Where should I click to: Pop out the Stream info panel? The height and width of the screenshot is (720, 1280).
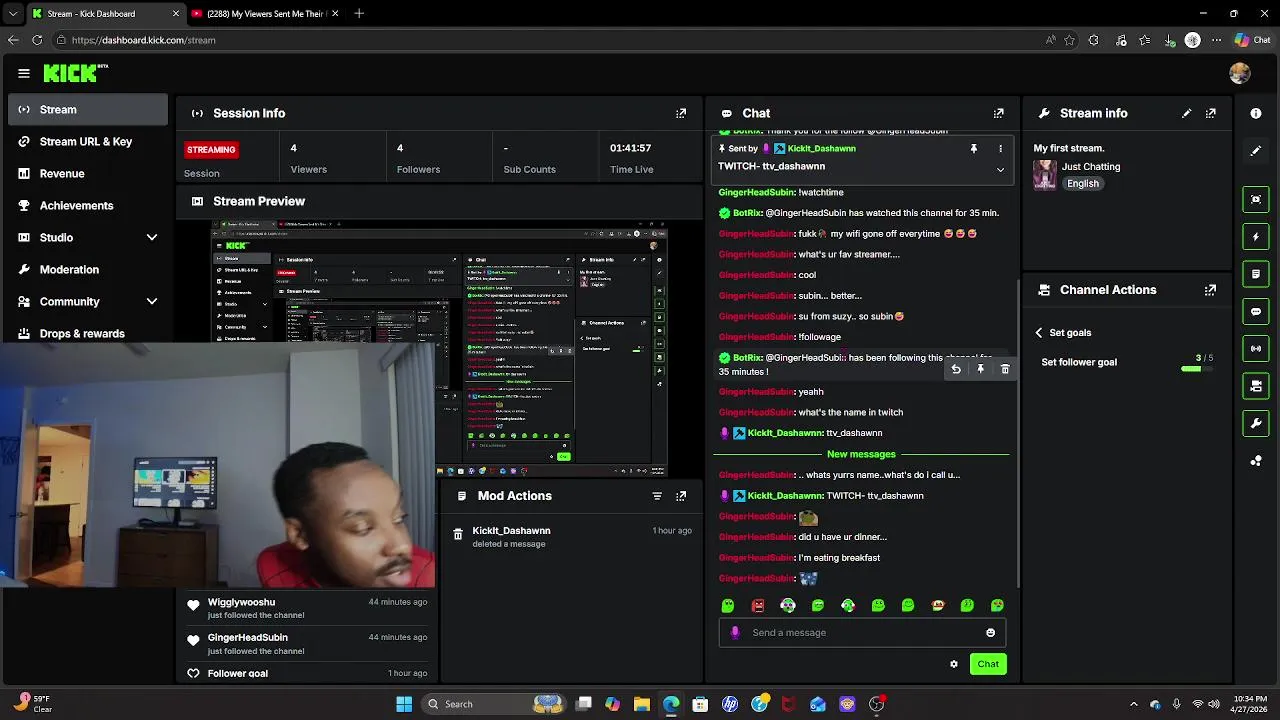point(1211,113)
